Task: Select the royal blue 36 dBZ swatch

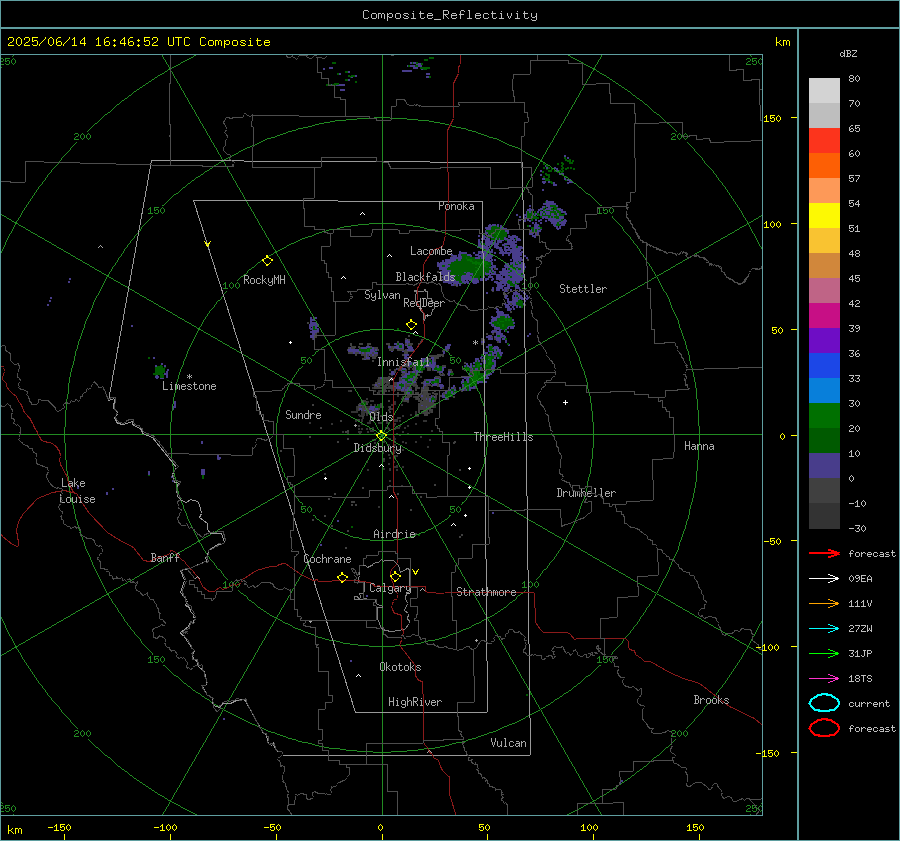Action: point(824,366)
